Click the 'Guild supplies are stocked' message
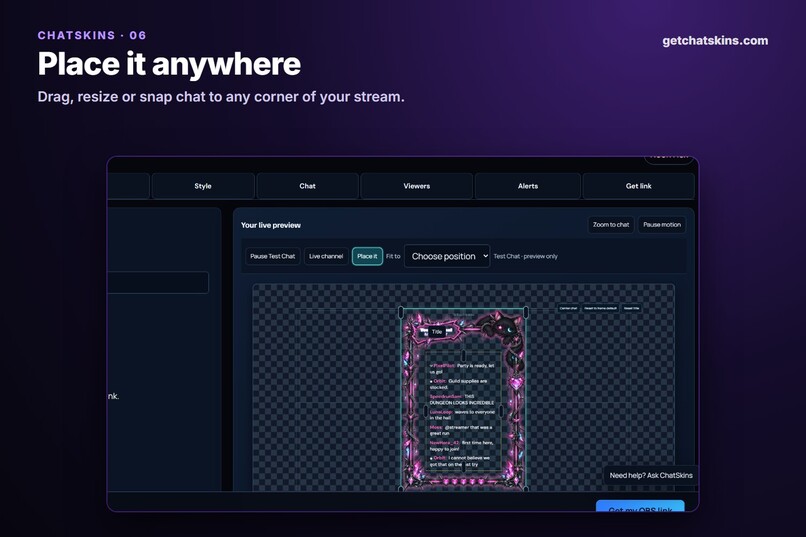The height and width of the screenshot is (537, 806). (x=459, y=384)
